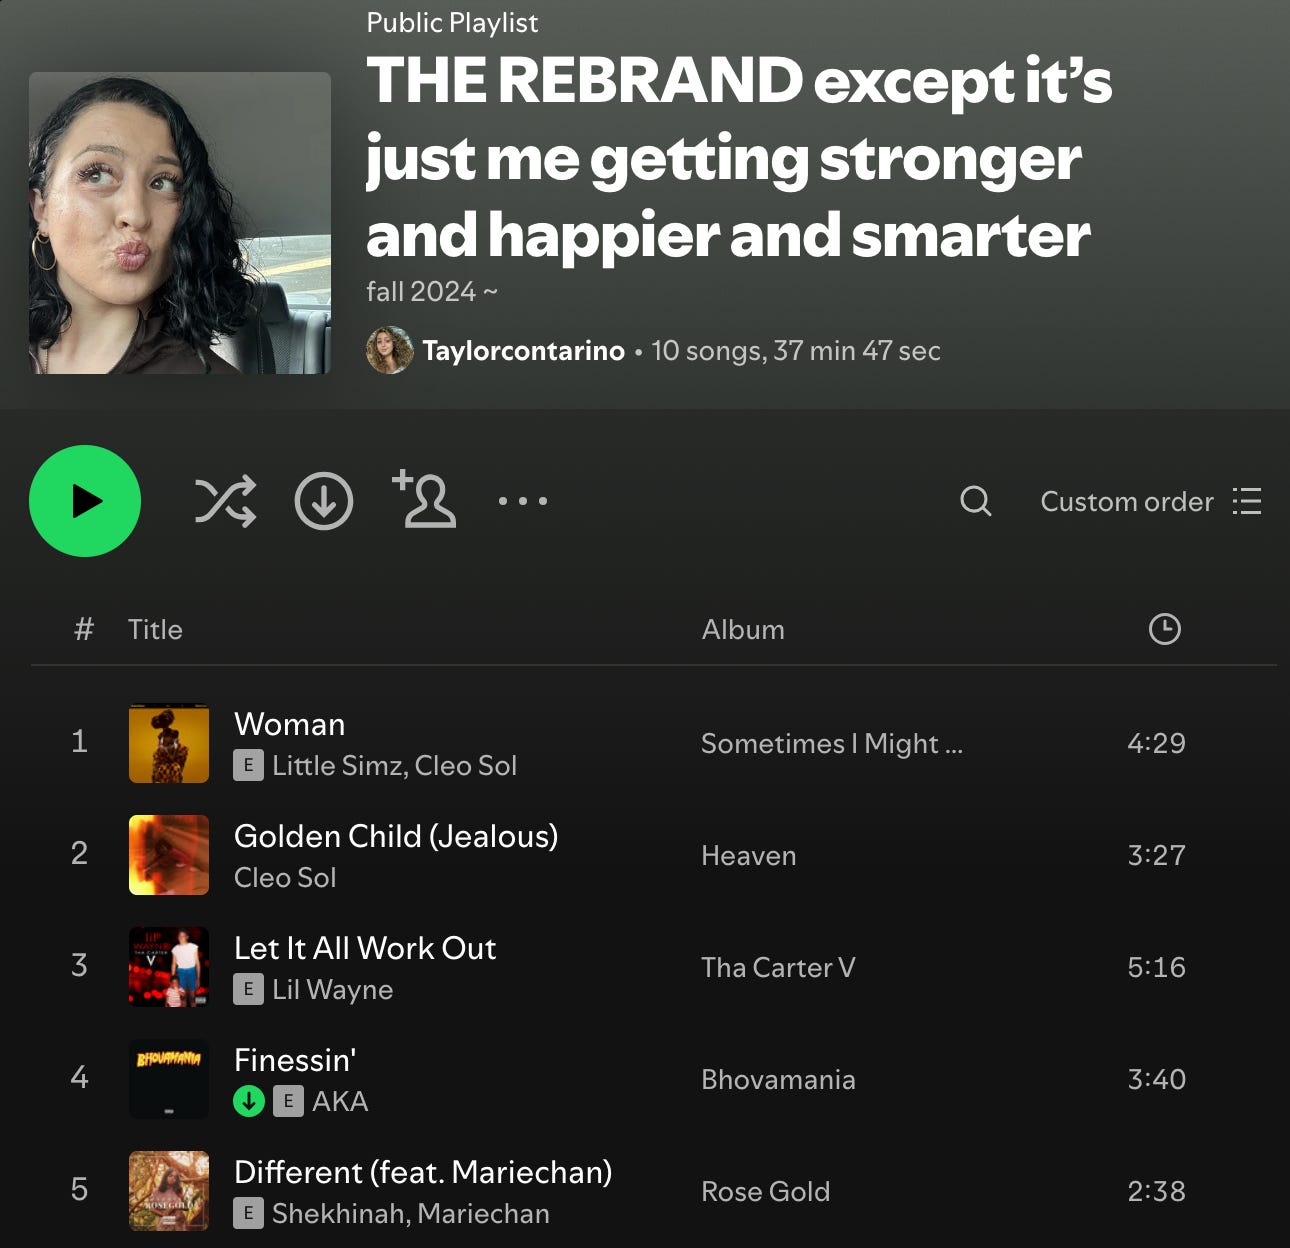Image resolution: width=1290 pixels, height=1248 pixels.
Task: Open the Cleo Sol artist link under Golden Child
Action: (285, 877)
